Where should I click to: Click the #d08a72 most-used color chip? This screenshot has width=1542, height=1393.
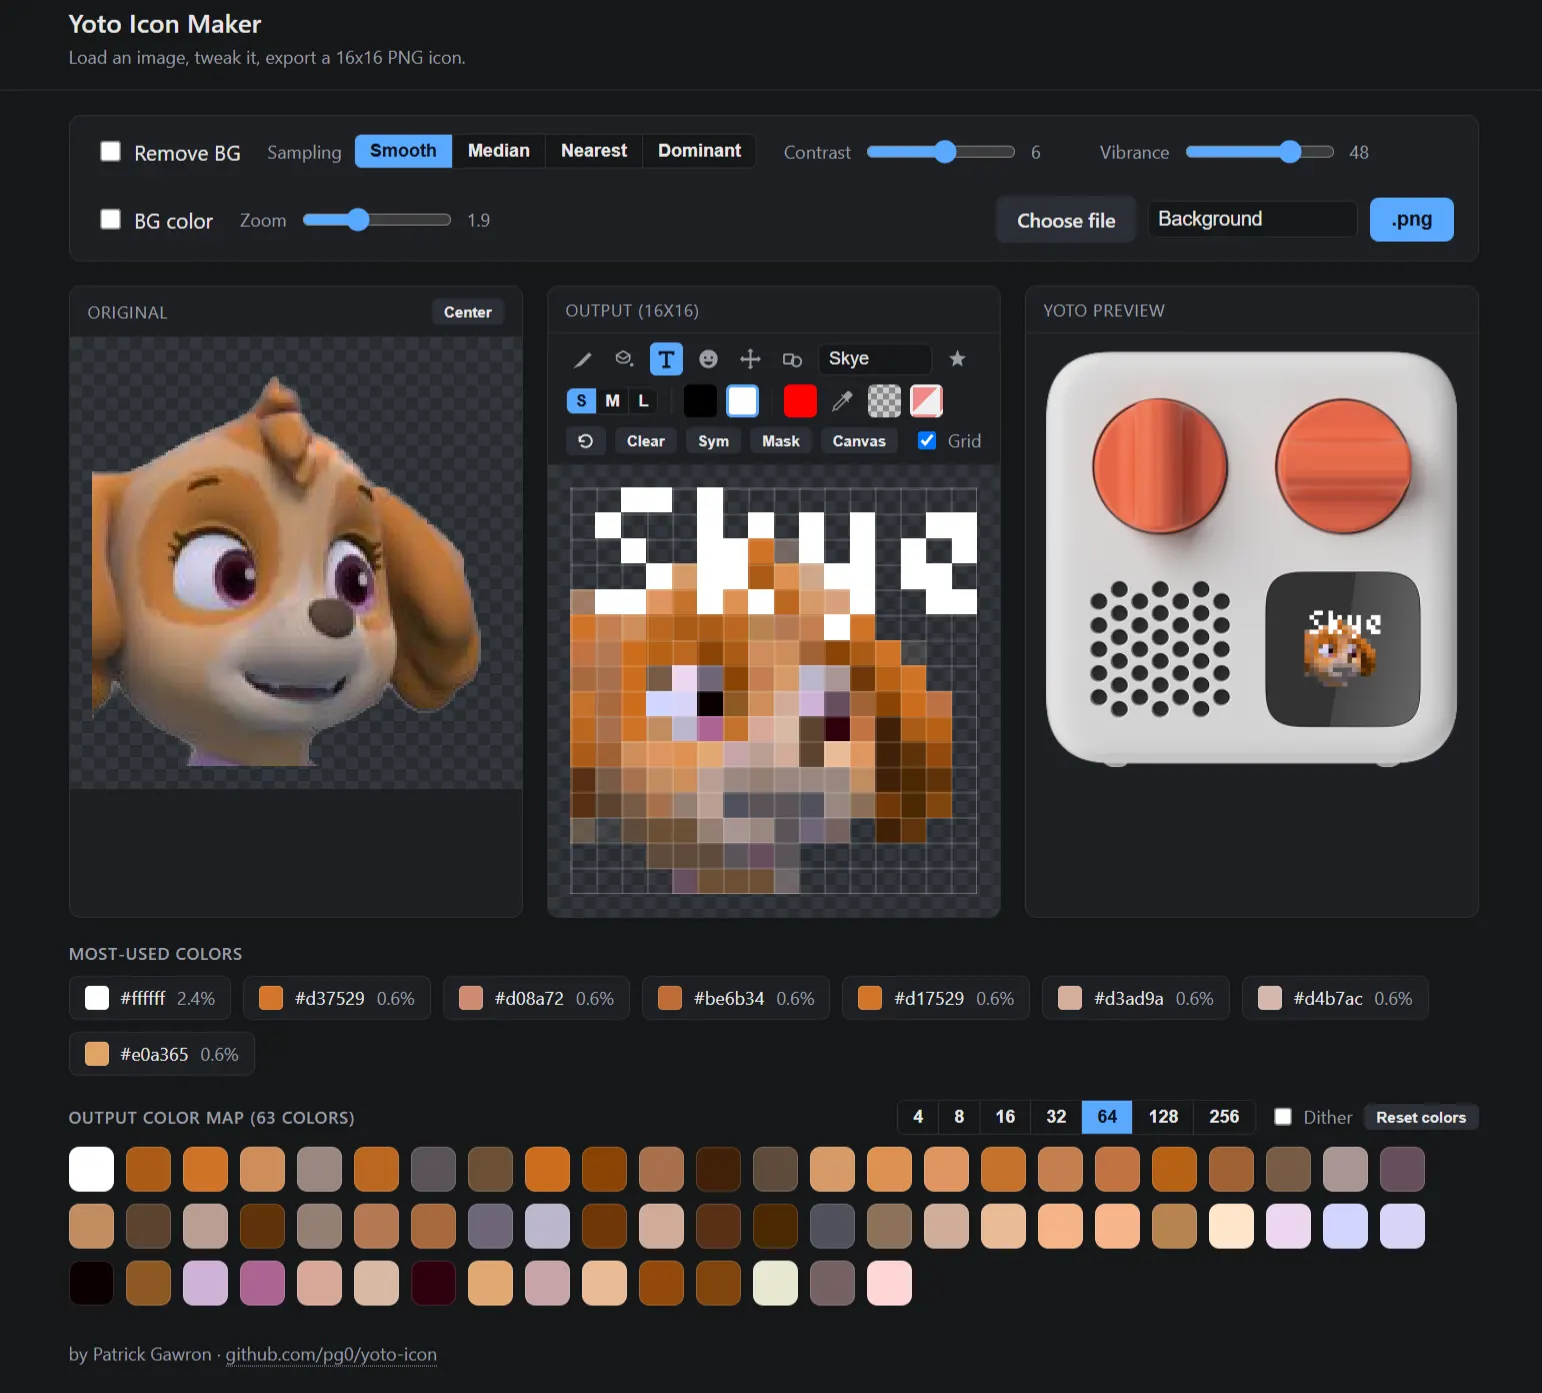[536, 998]
